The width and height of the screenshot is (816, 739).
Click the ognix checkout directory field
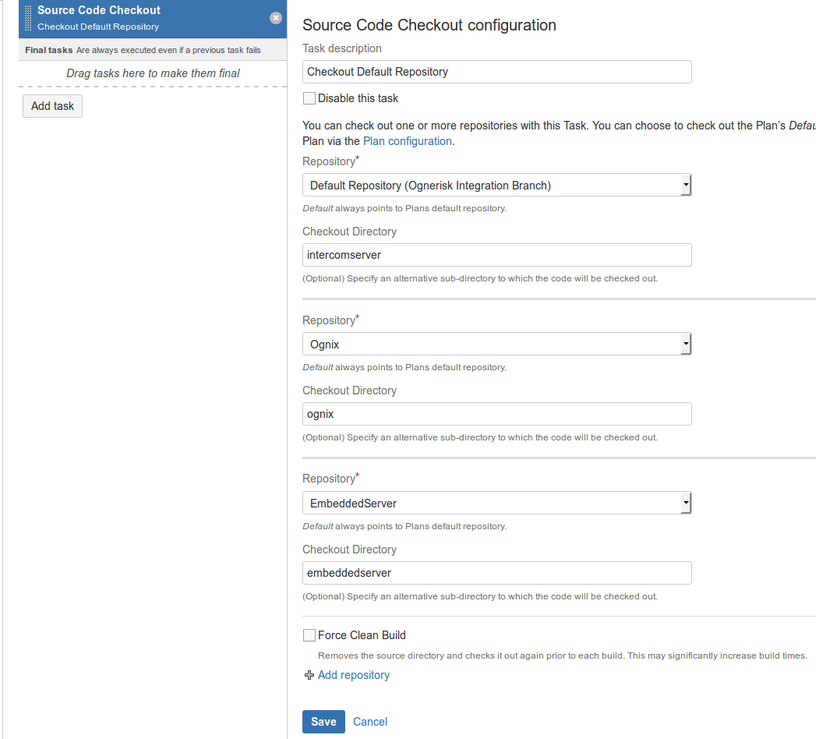496,414
